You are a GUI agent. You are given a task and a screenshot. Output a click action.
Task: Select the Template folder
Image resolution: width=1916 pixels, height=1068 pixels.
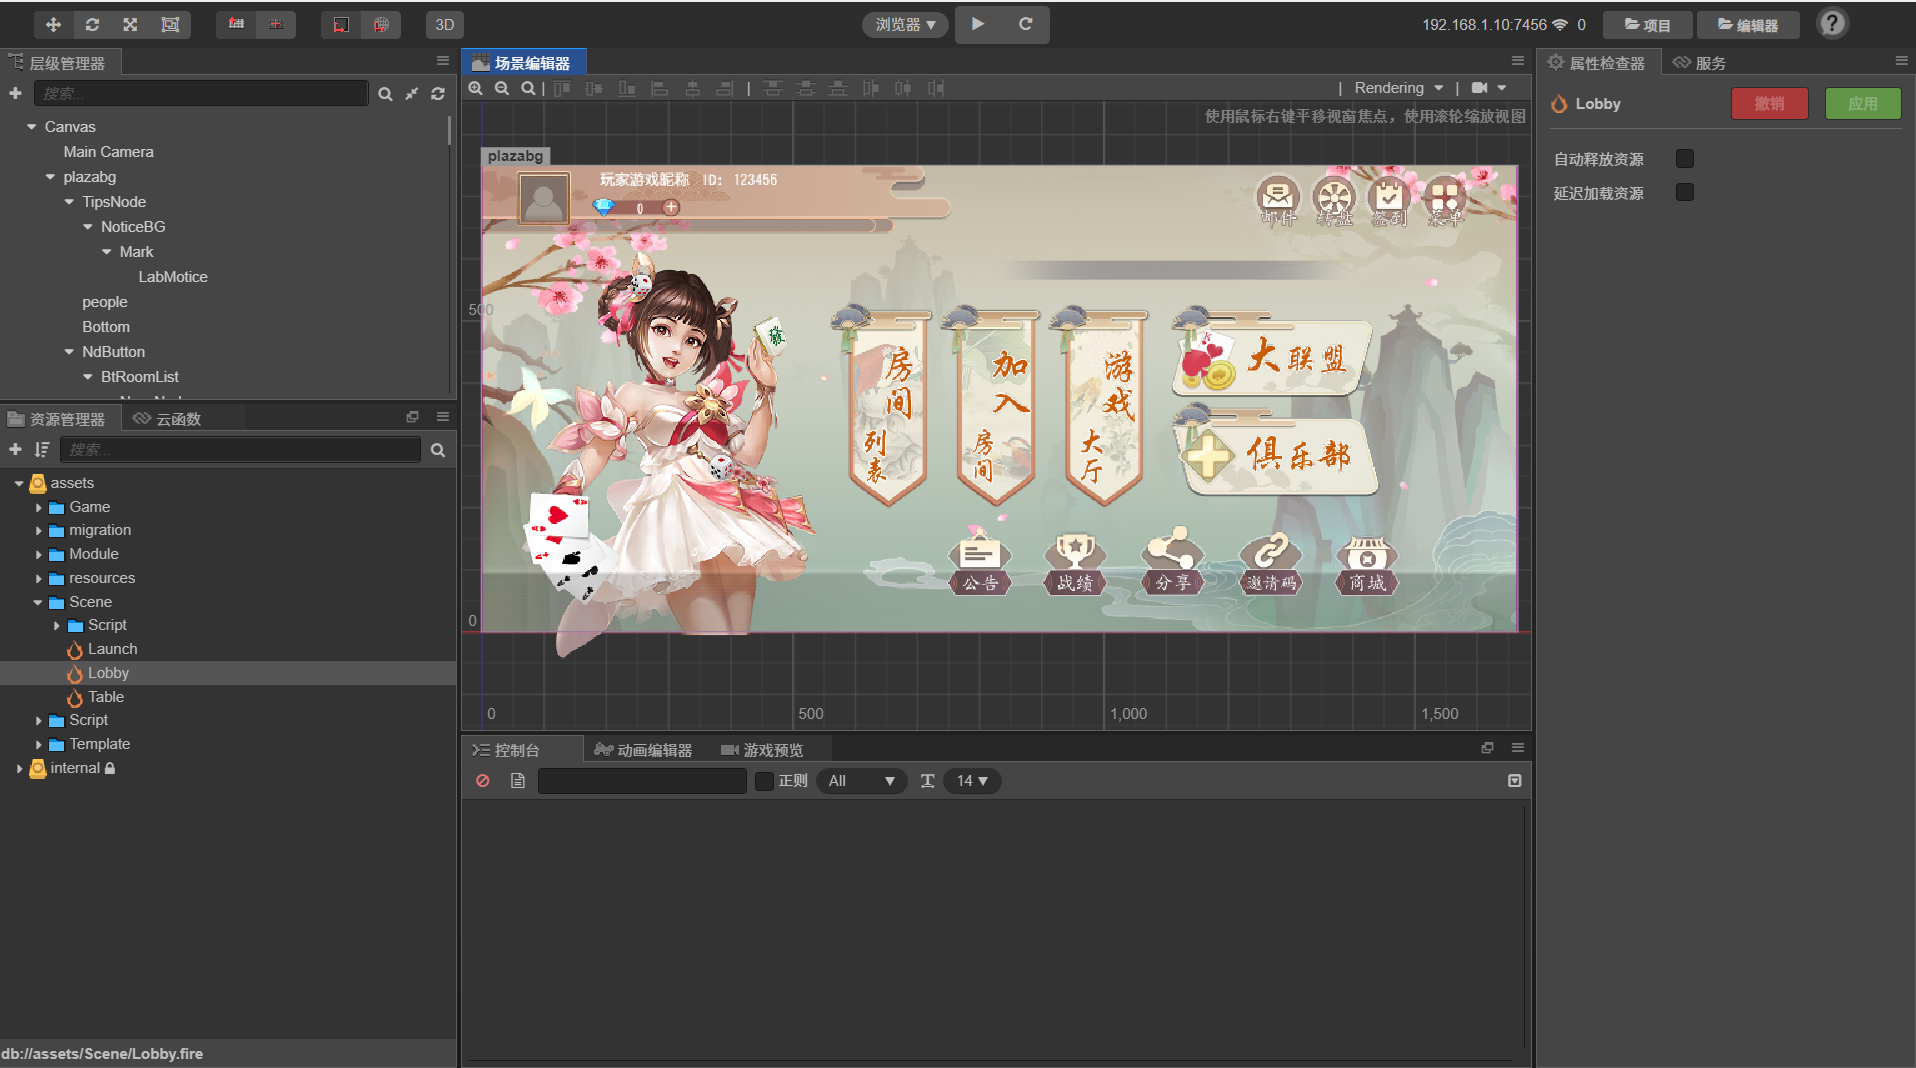pyautogui.click(x=99, y=744)
